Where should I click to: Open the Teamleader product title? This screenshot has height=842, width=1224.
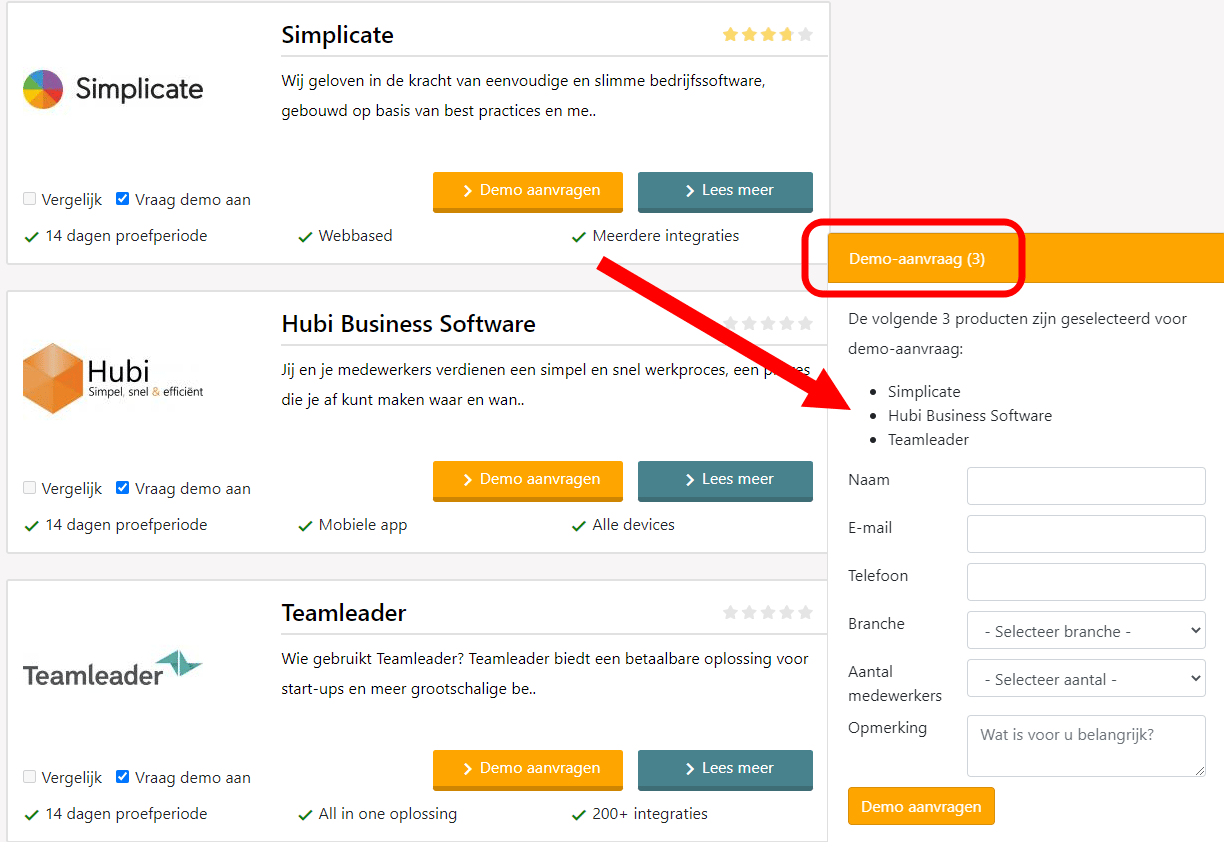pyautogui.click(x=344, y=613)
